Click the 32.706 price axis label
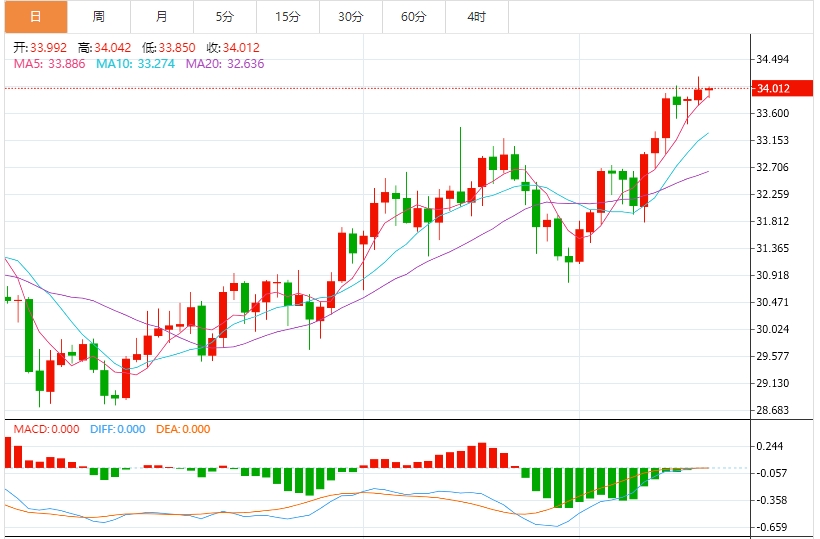Image resolution: width=820 pixels, height=539 pixels. pyautogui.click(x=772, y=167)
